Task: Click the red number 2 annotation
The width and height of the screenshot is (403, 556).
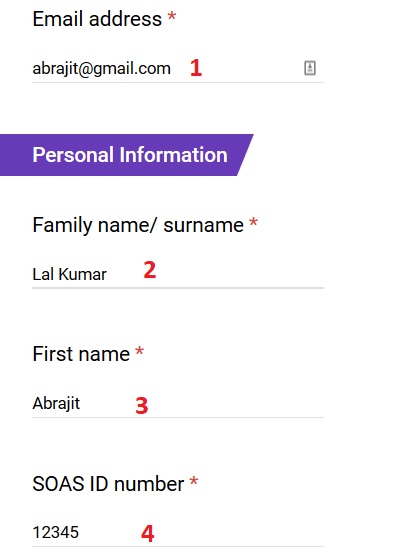Action: (150, 270)
